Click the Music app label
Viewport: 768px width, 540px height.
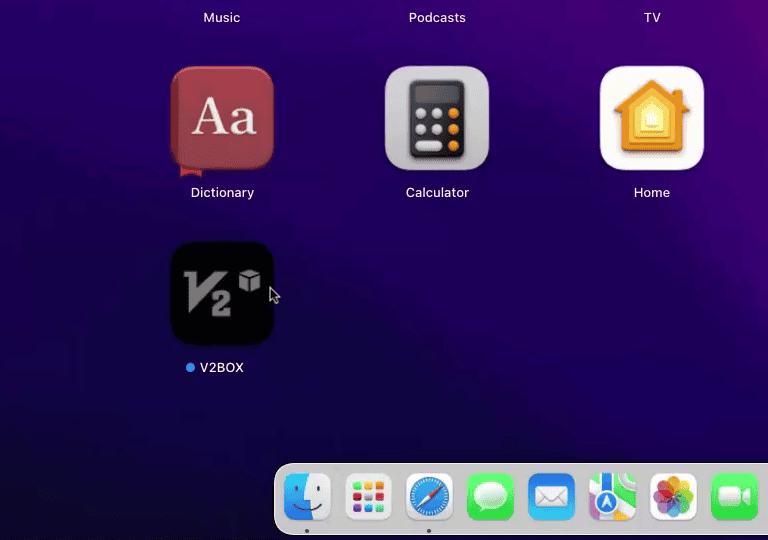click(x=222, y=17)
